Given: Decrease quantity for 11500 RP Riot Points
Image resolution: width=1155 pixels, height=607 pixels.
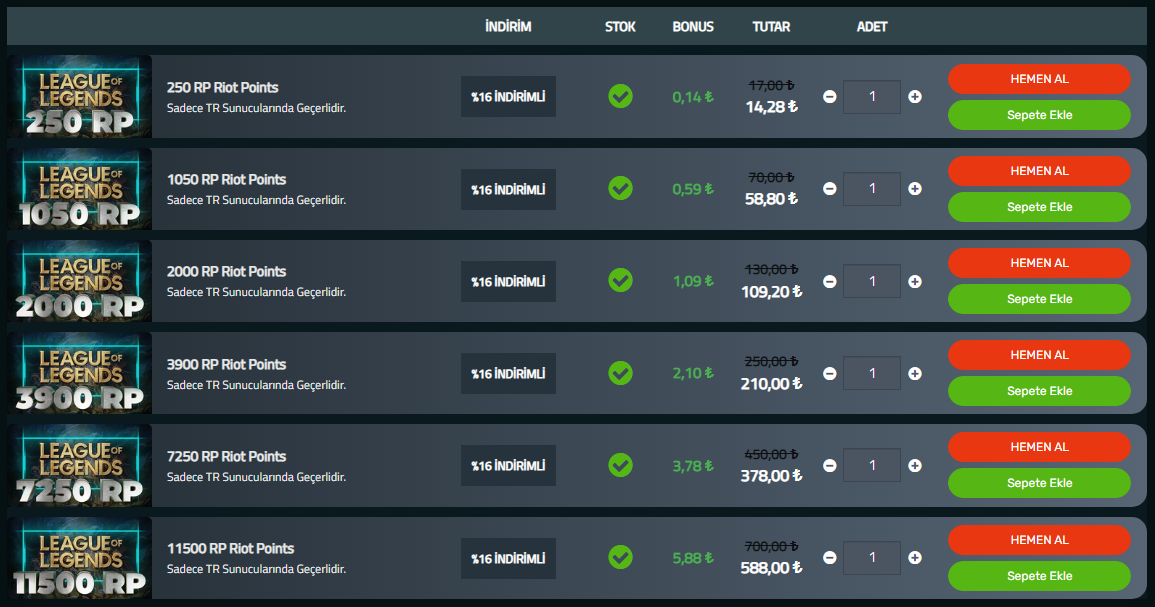Looking at the screenshot, I should (829, 558).
